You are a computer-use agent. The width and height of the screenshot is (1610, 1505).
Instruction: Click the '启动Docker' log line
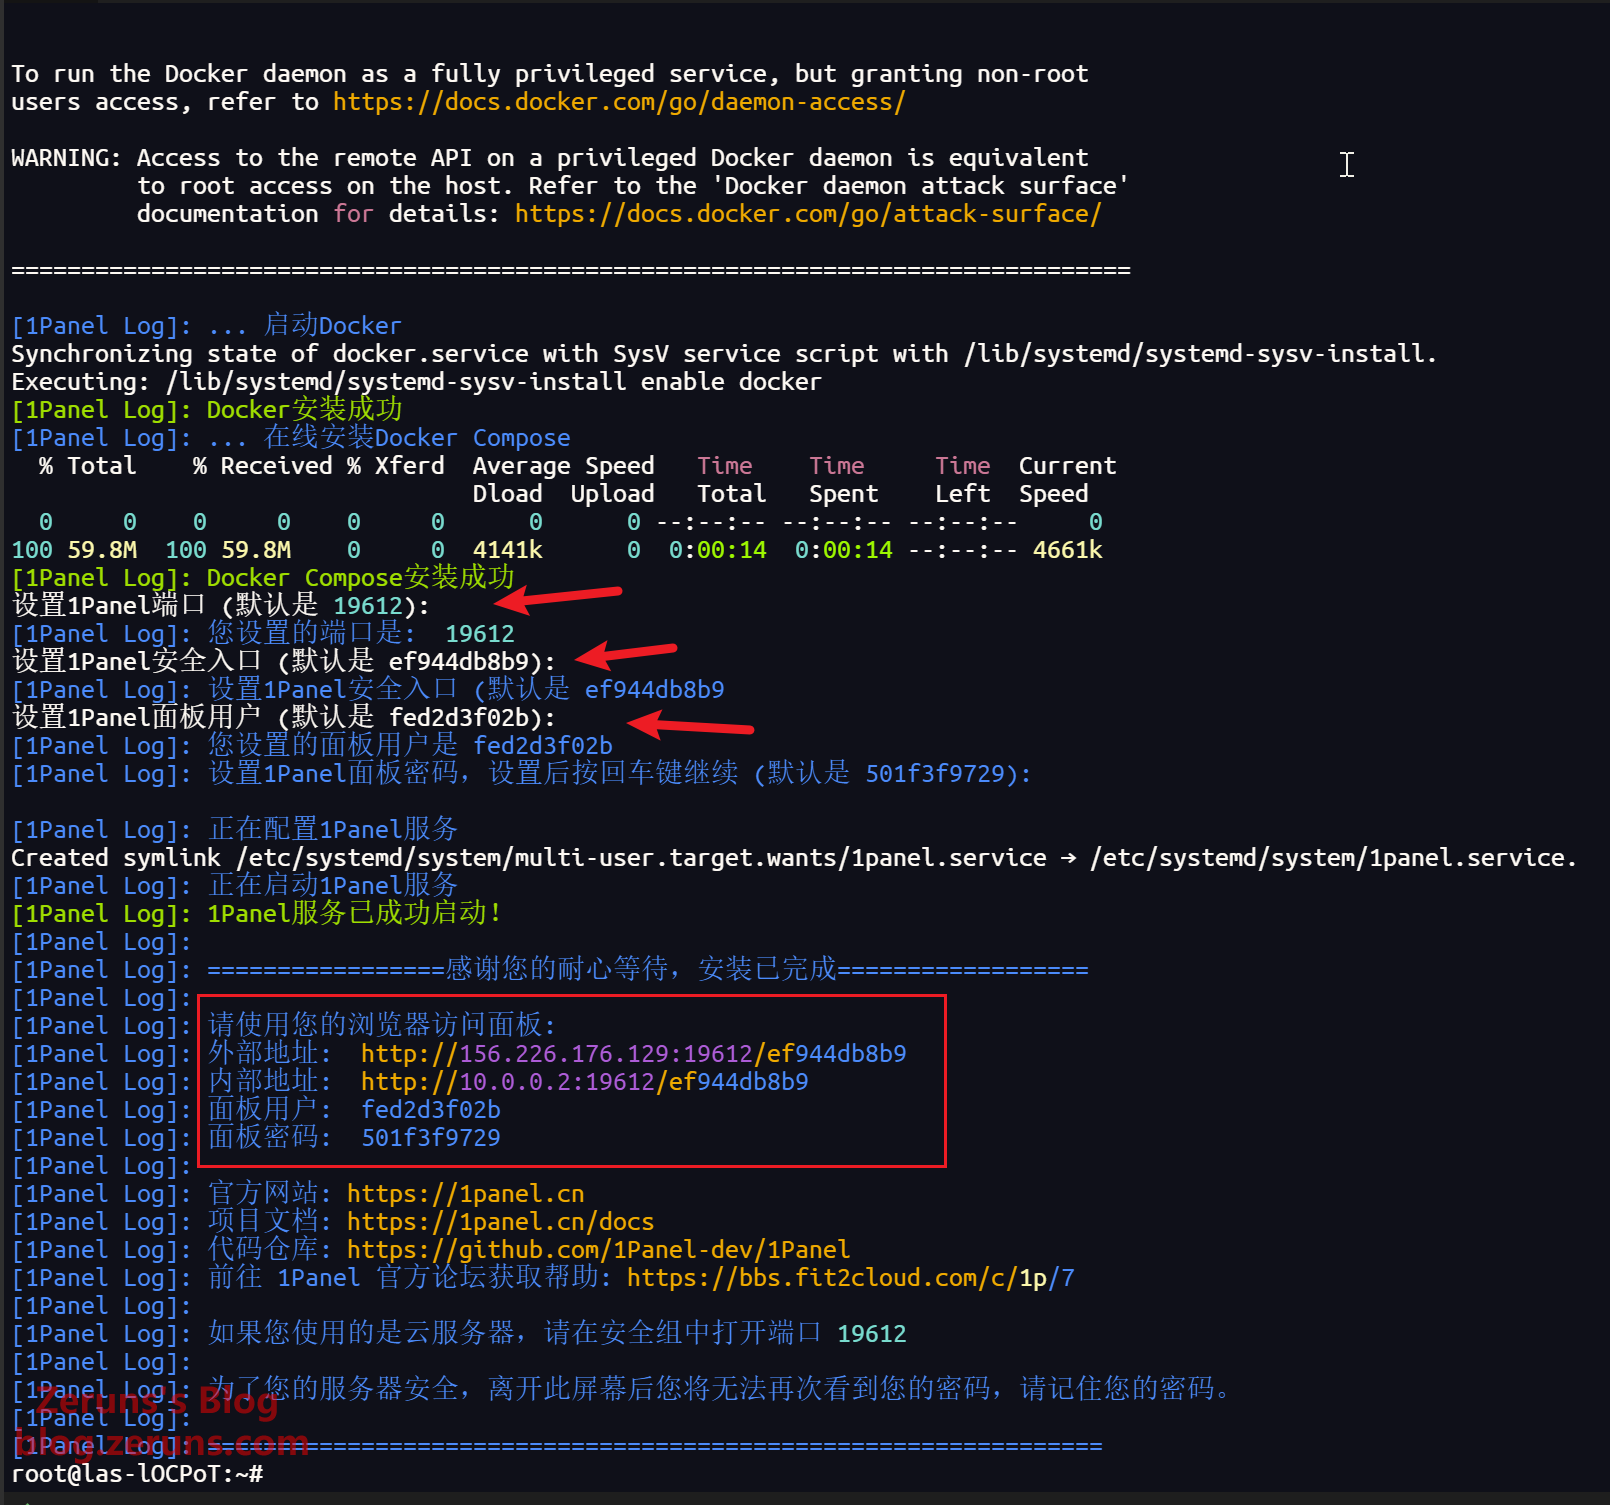(207, 326)
